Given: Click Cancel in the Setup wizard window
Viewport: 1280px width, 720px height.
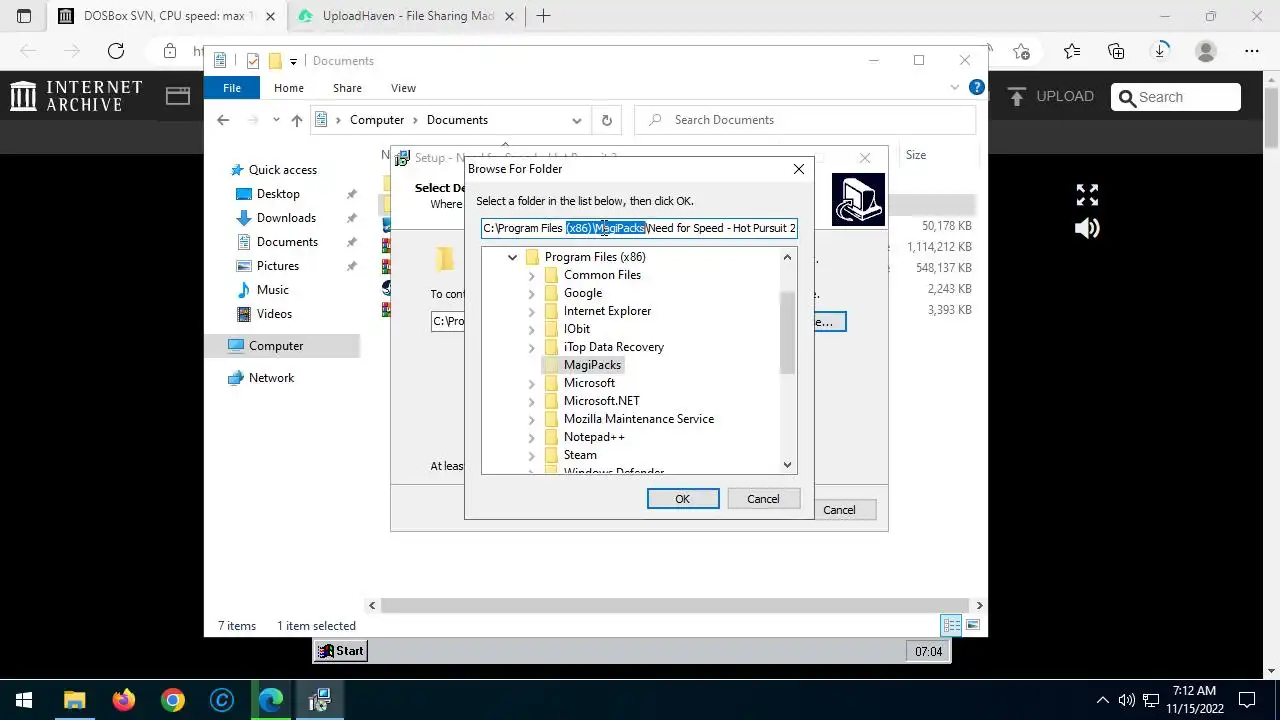Looking at the screenshot, I should 839,510.
